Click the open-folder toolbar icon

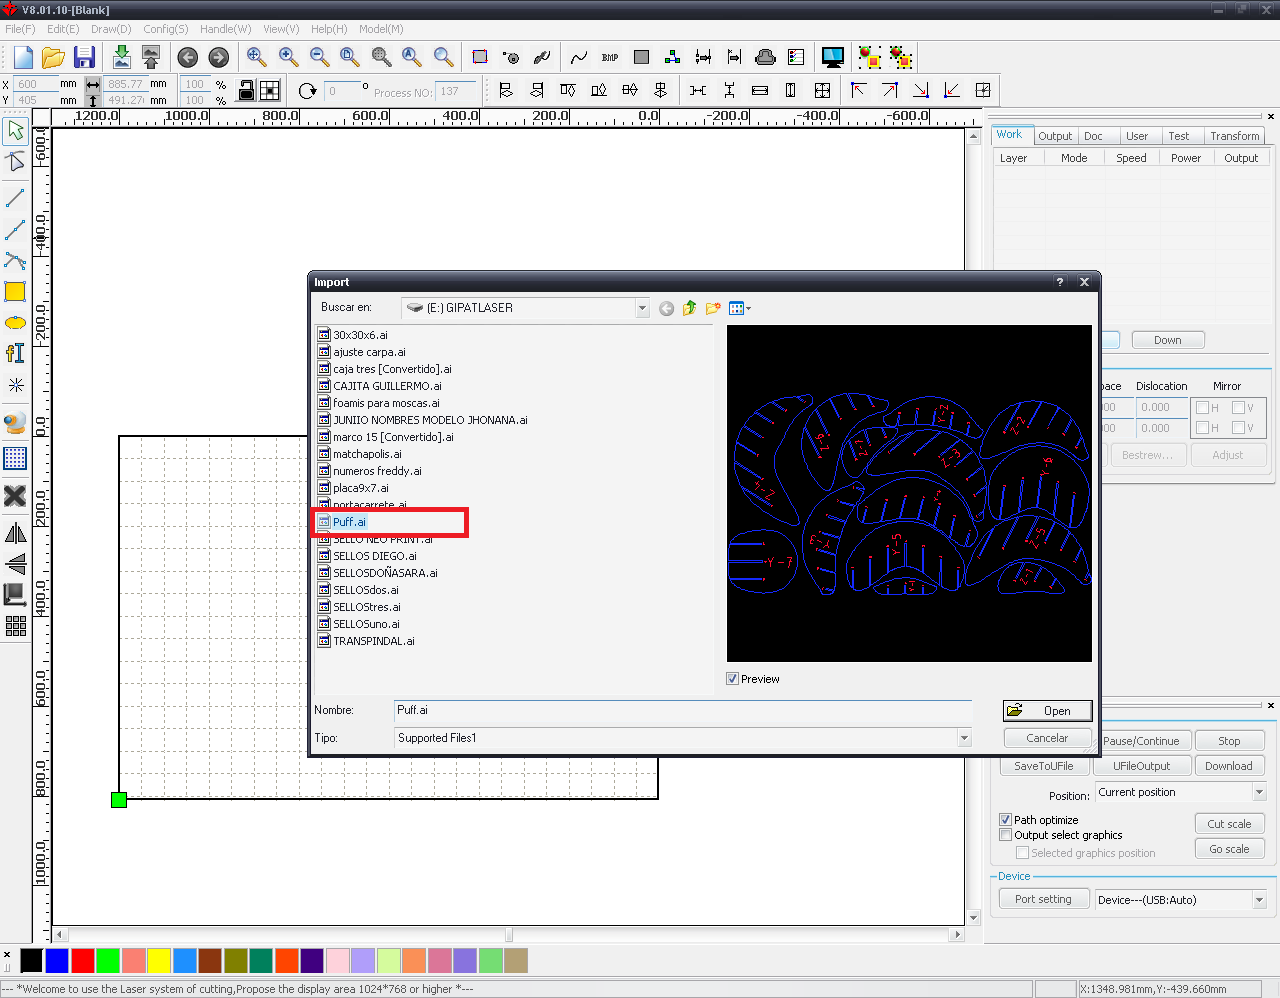[53, 57]
